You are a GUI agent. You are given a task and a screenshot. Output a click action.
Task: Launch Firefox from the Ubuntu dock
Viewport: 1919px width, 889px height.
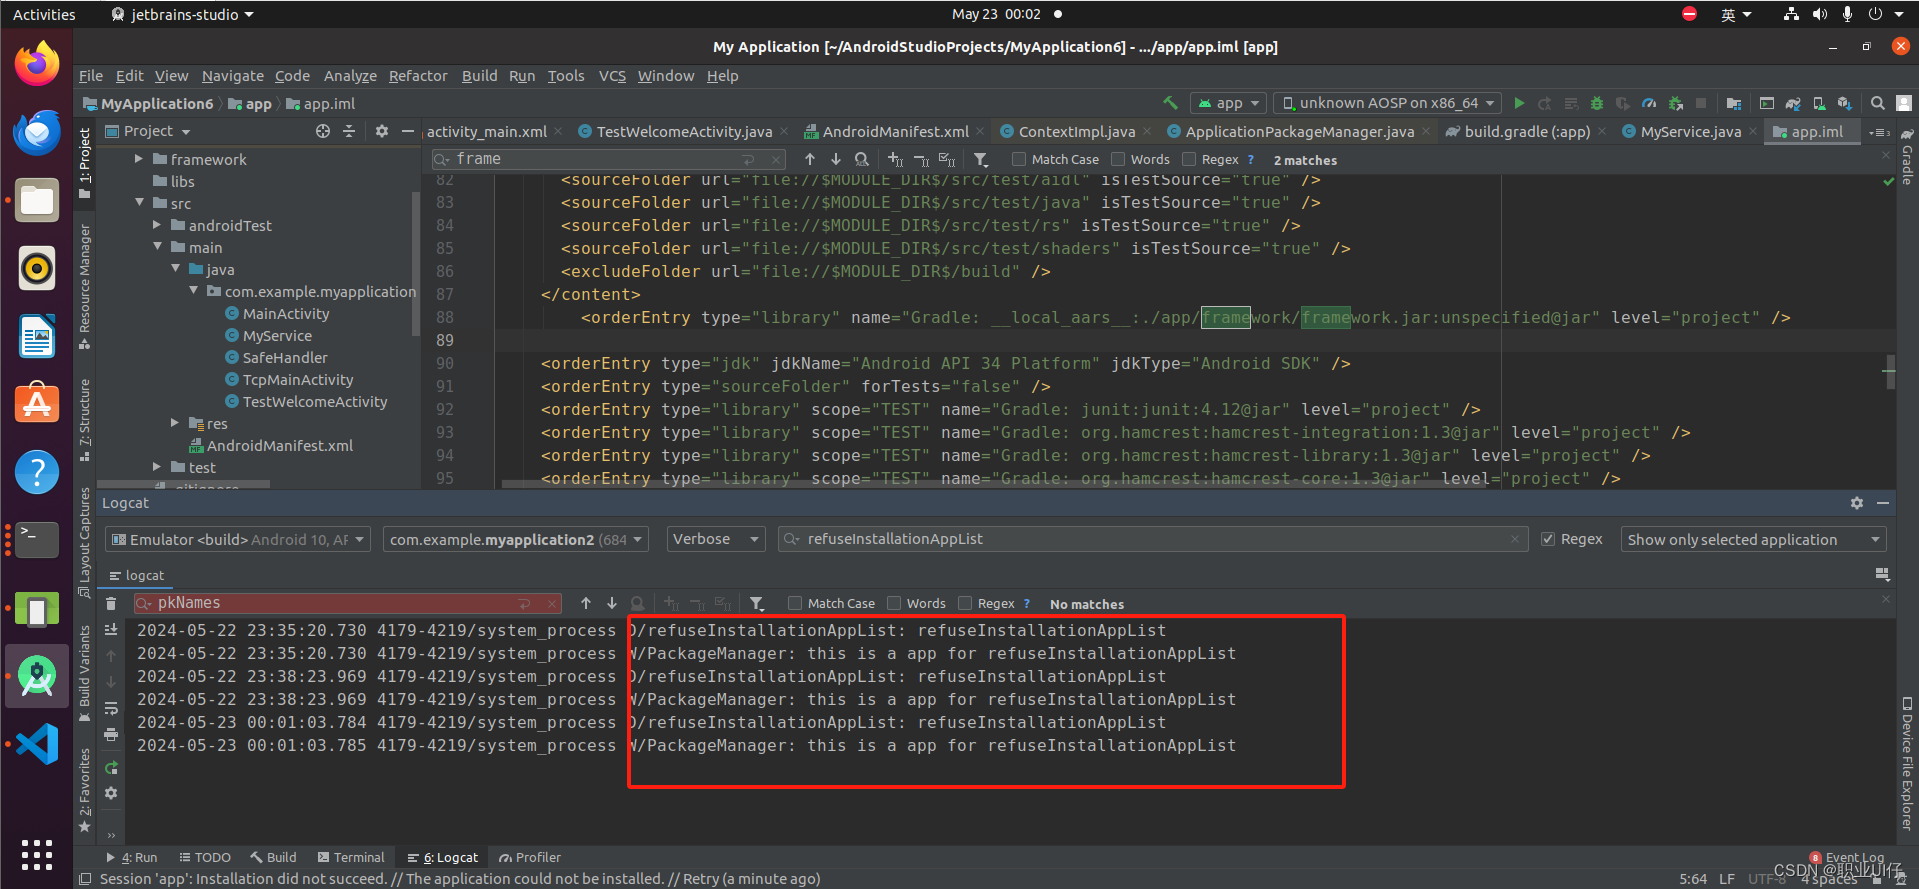37,64
